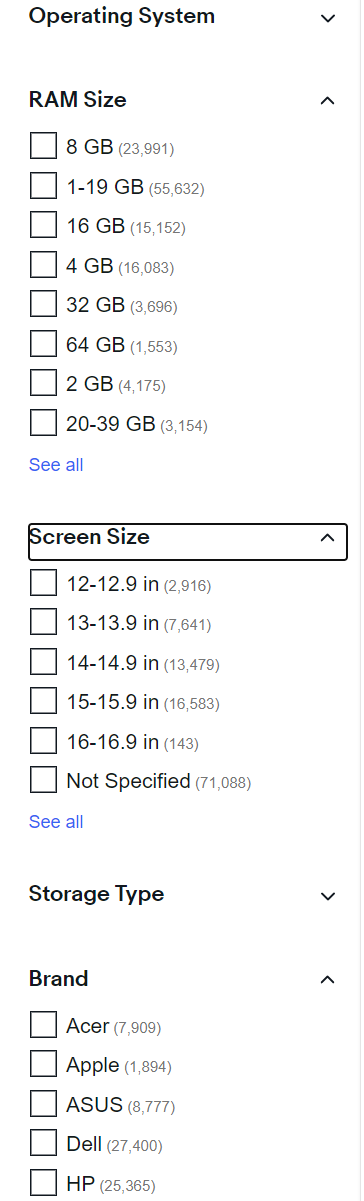Check the 64 GB RAM box
The image size is (364, 1201).
tap(43, 344)
